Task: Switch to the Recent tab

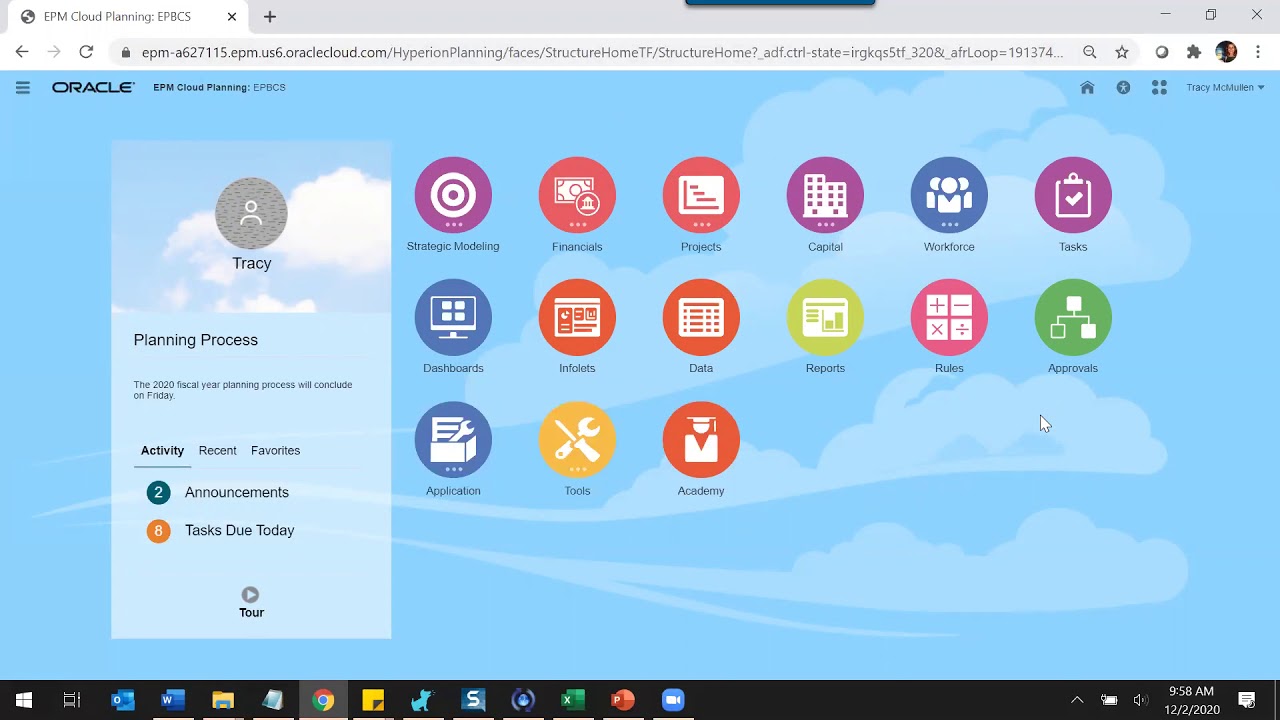Action: click(x=217, y=451)
